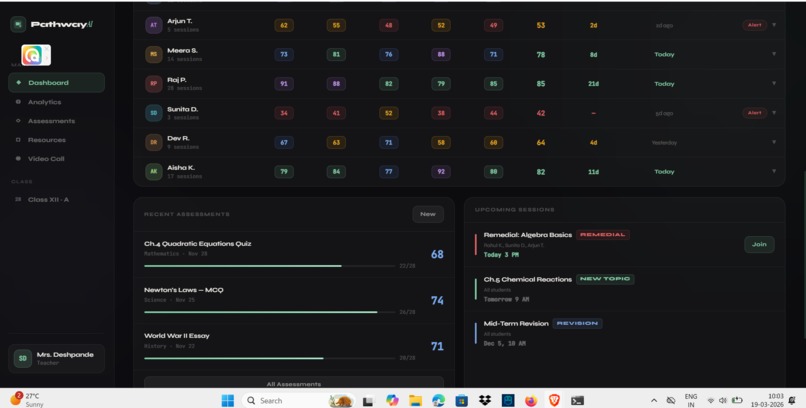
Task: Join the Remedial Algebra Basics session
Action: coord(759,245)
